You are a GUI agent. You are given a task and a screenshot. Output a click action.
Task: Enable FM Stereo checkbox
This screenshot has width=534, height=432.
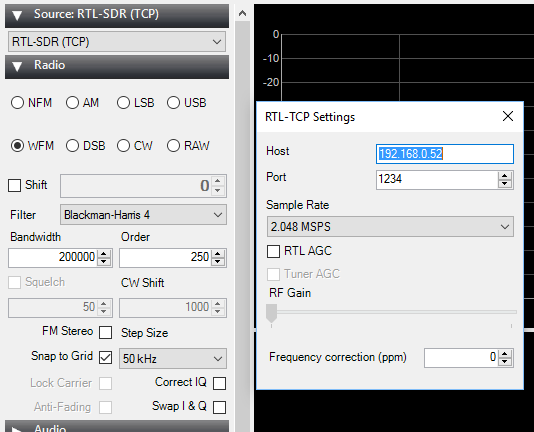(x=106, y=333)
